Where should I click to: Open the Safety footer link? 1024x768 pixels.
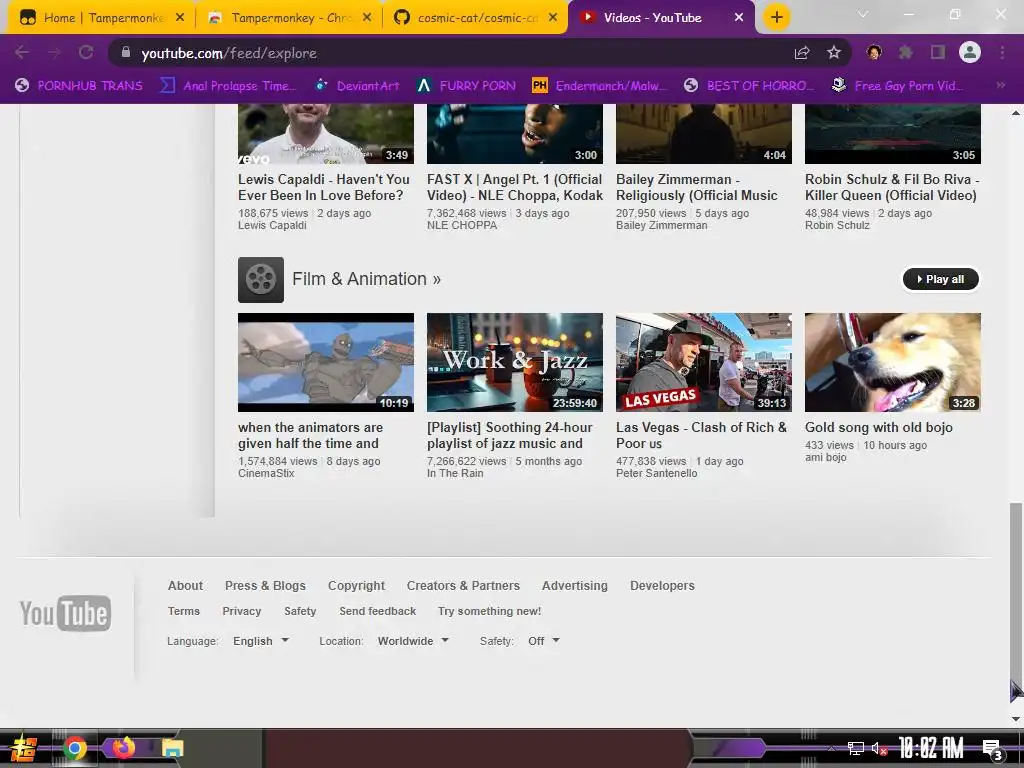click(300, 611)
